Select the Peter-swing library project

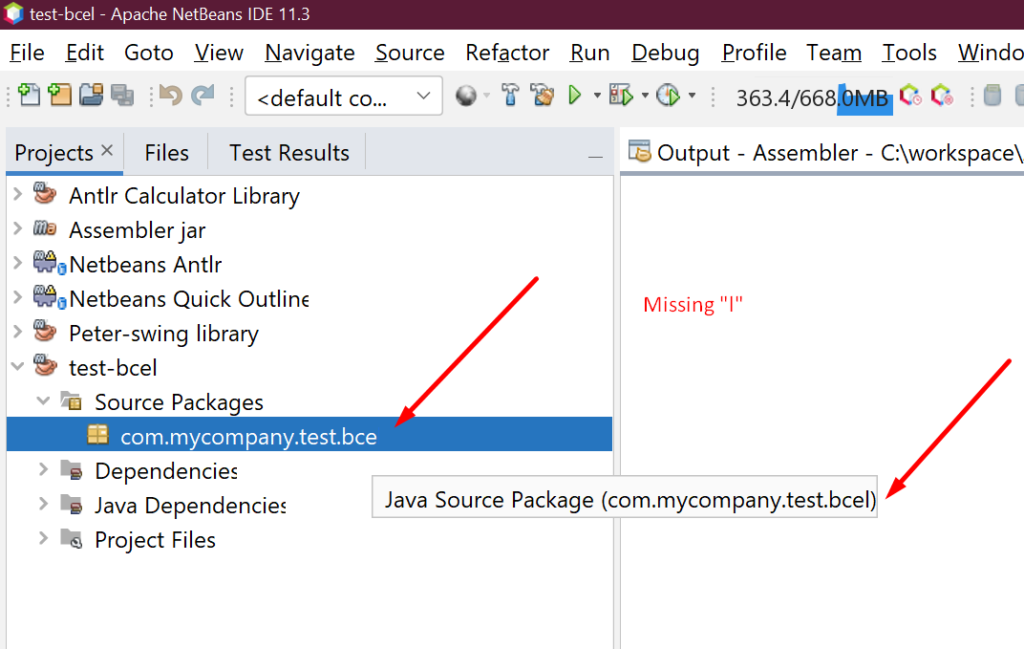[164, 333]
